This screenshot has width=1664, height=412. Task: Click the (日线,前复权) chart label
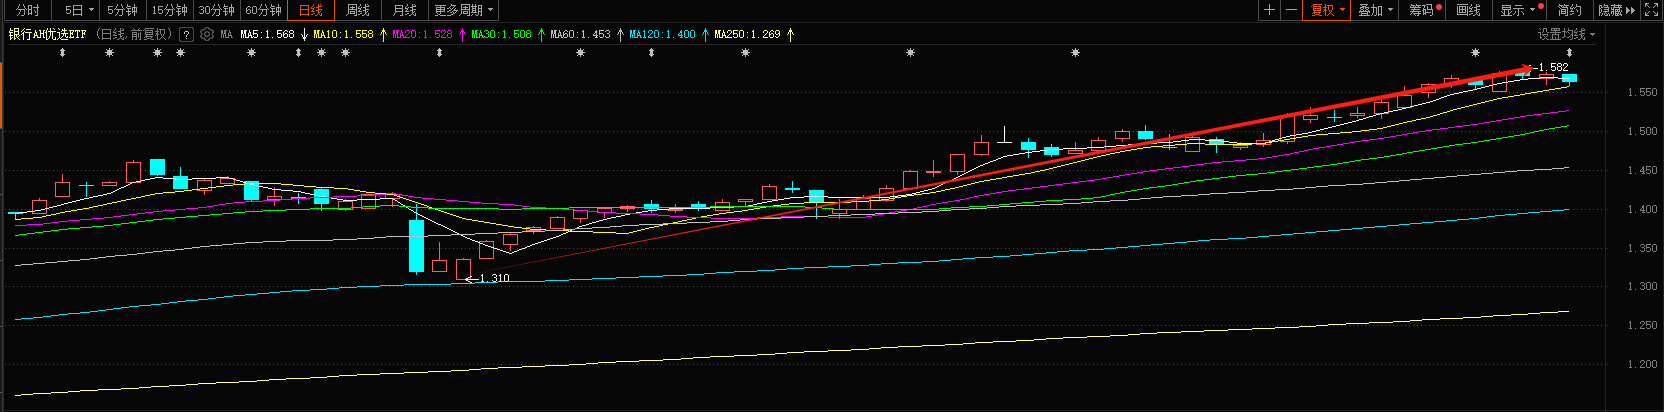135,34
